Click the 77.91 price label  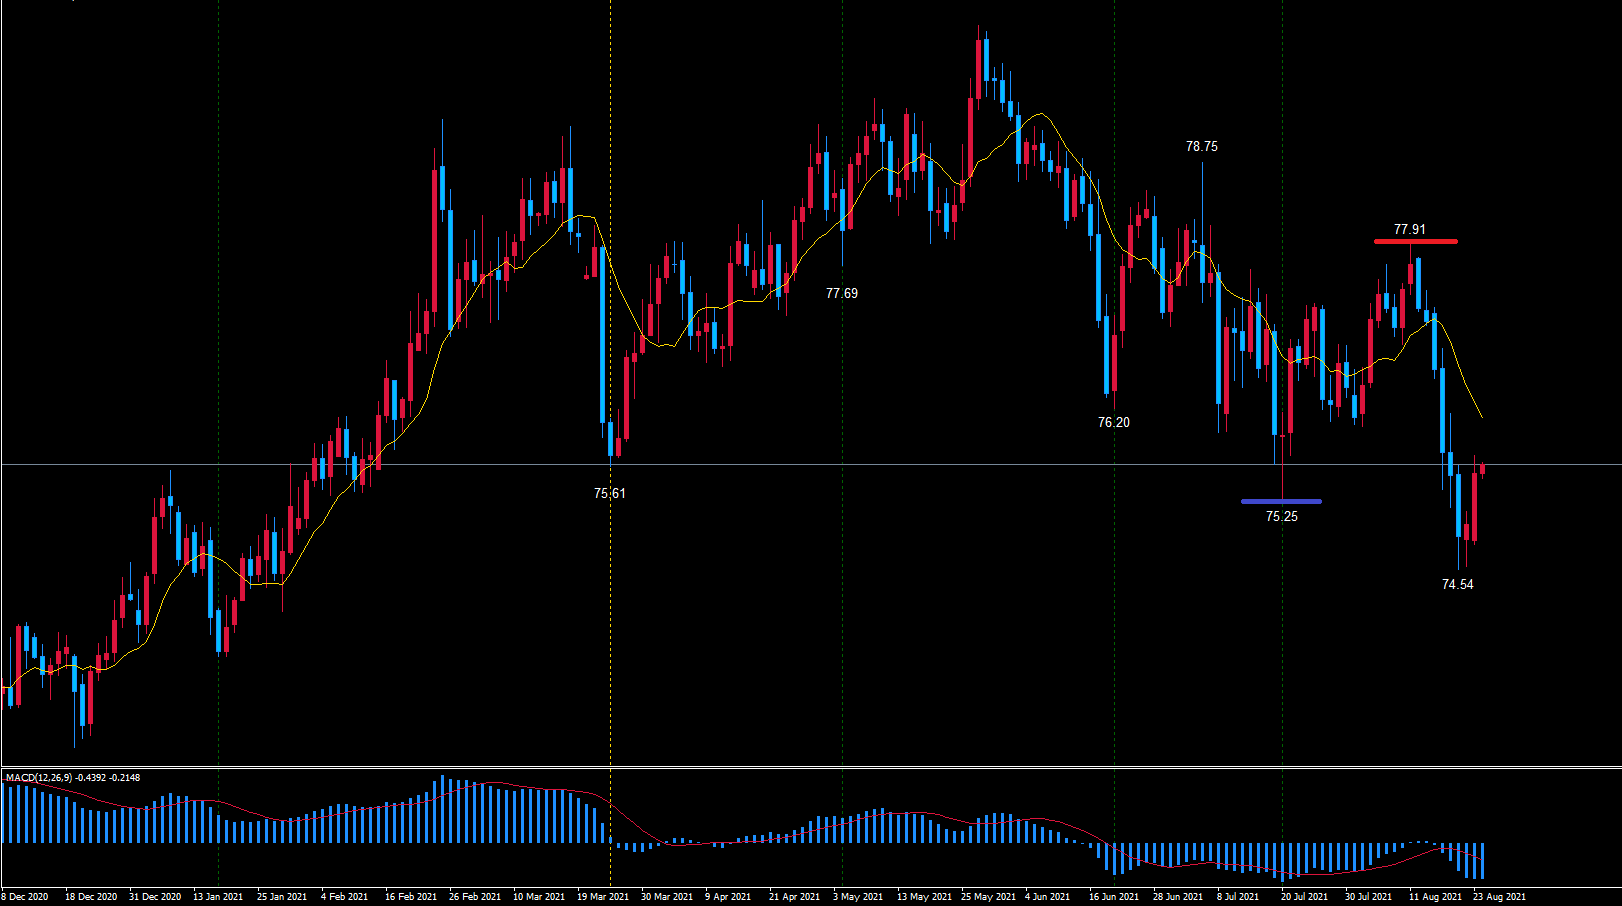tap(1409, 229)
